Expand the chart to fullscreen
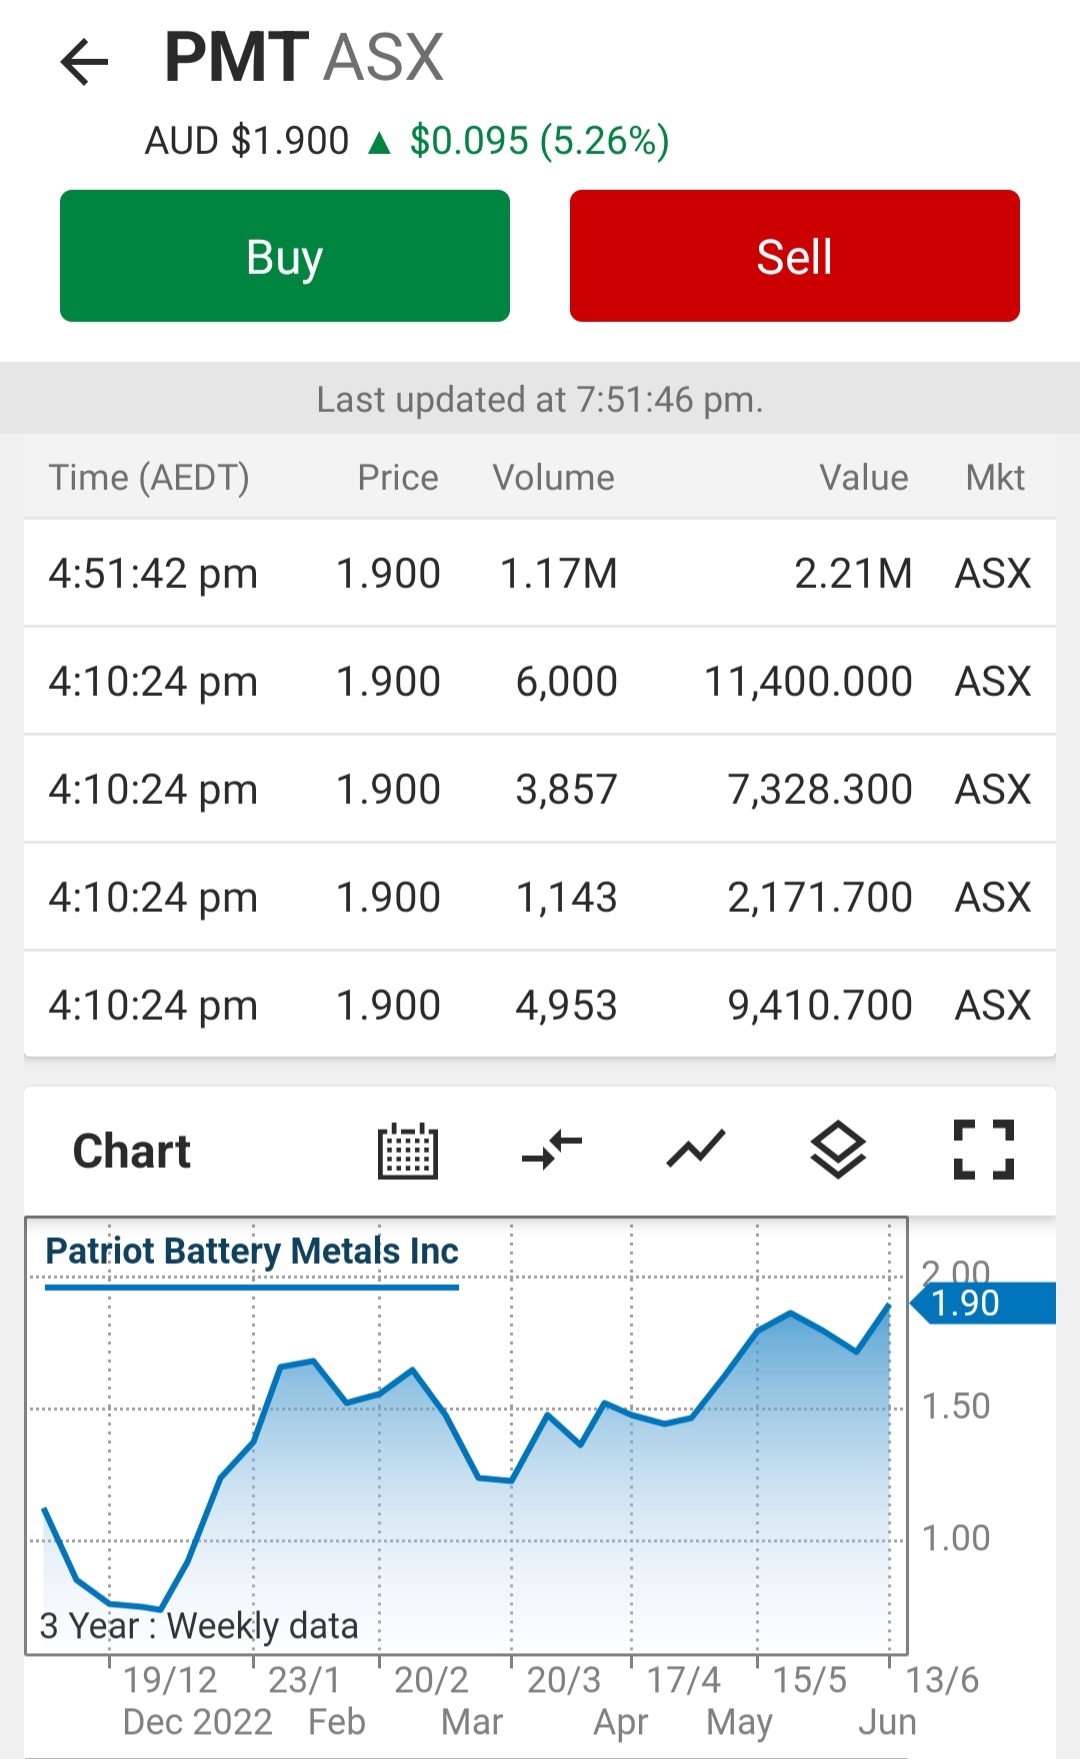The height and width of the screenshot is (1759, 1080). pyautogui.click(x=984, y=1150)
